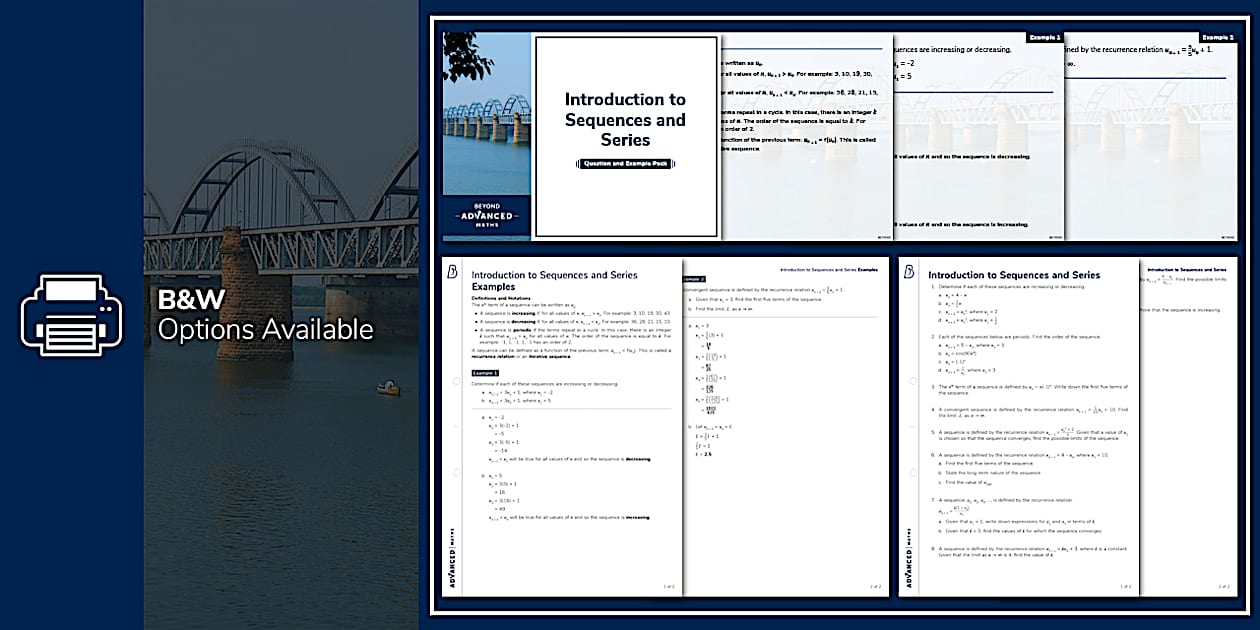Click the 'Question and Example Pack' label

(625, 164)
